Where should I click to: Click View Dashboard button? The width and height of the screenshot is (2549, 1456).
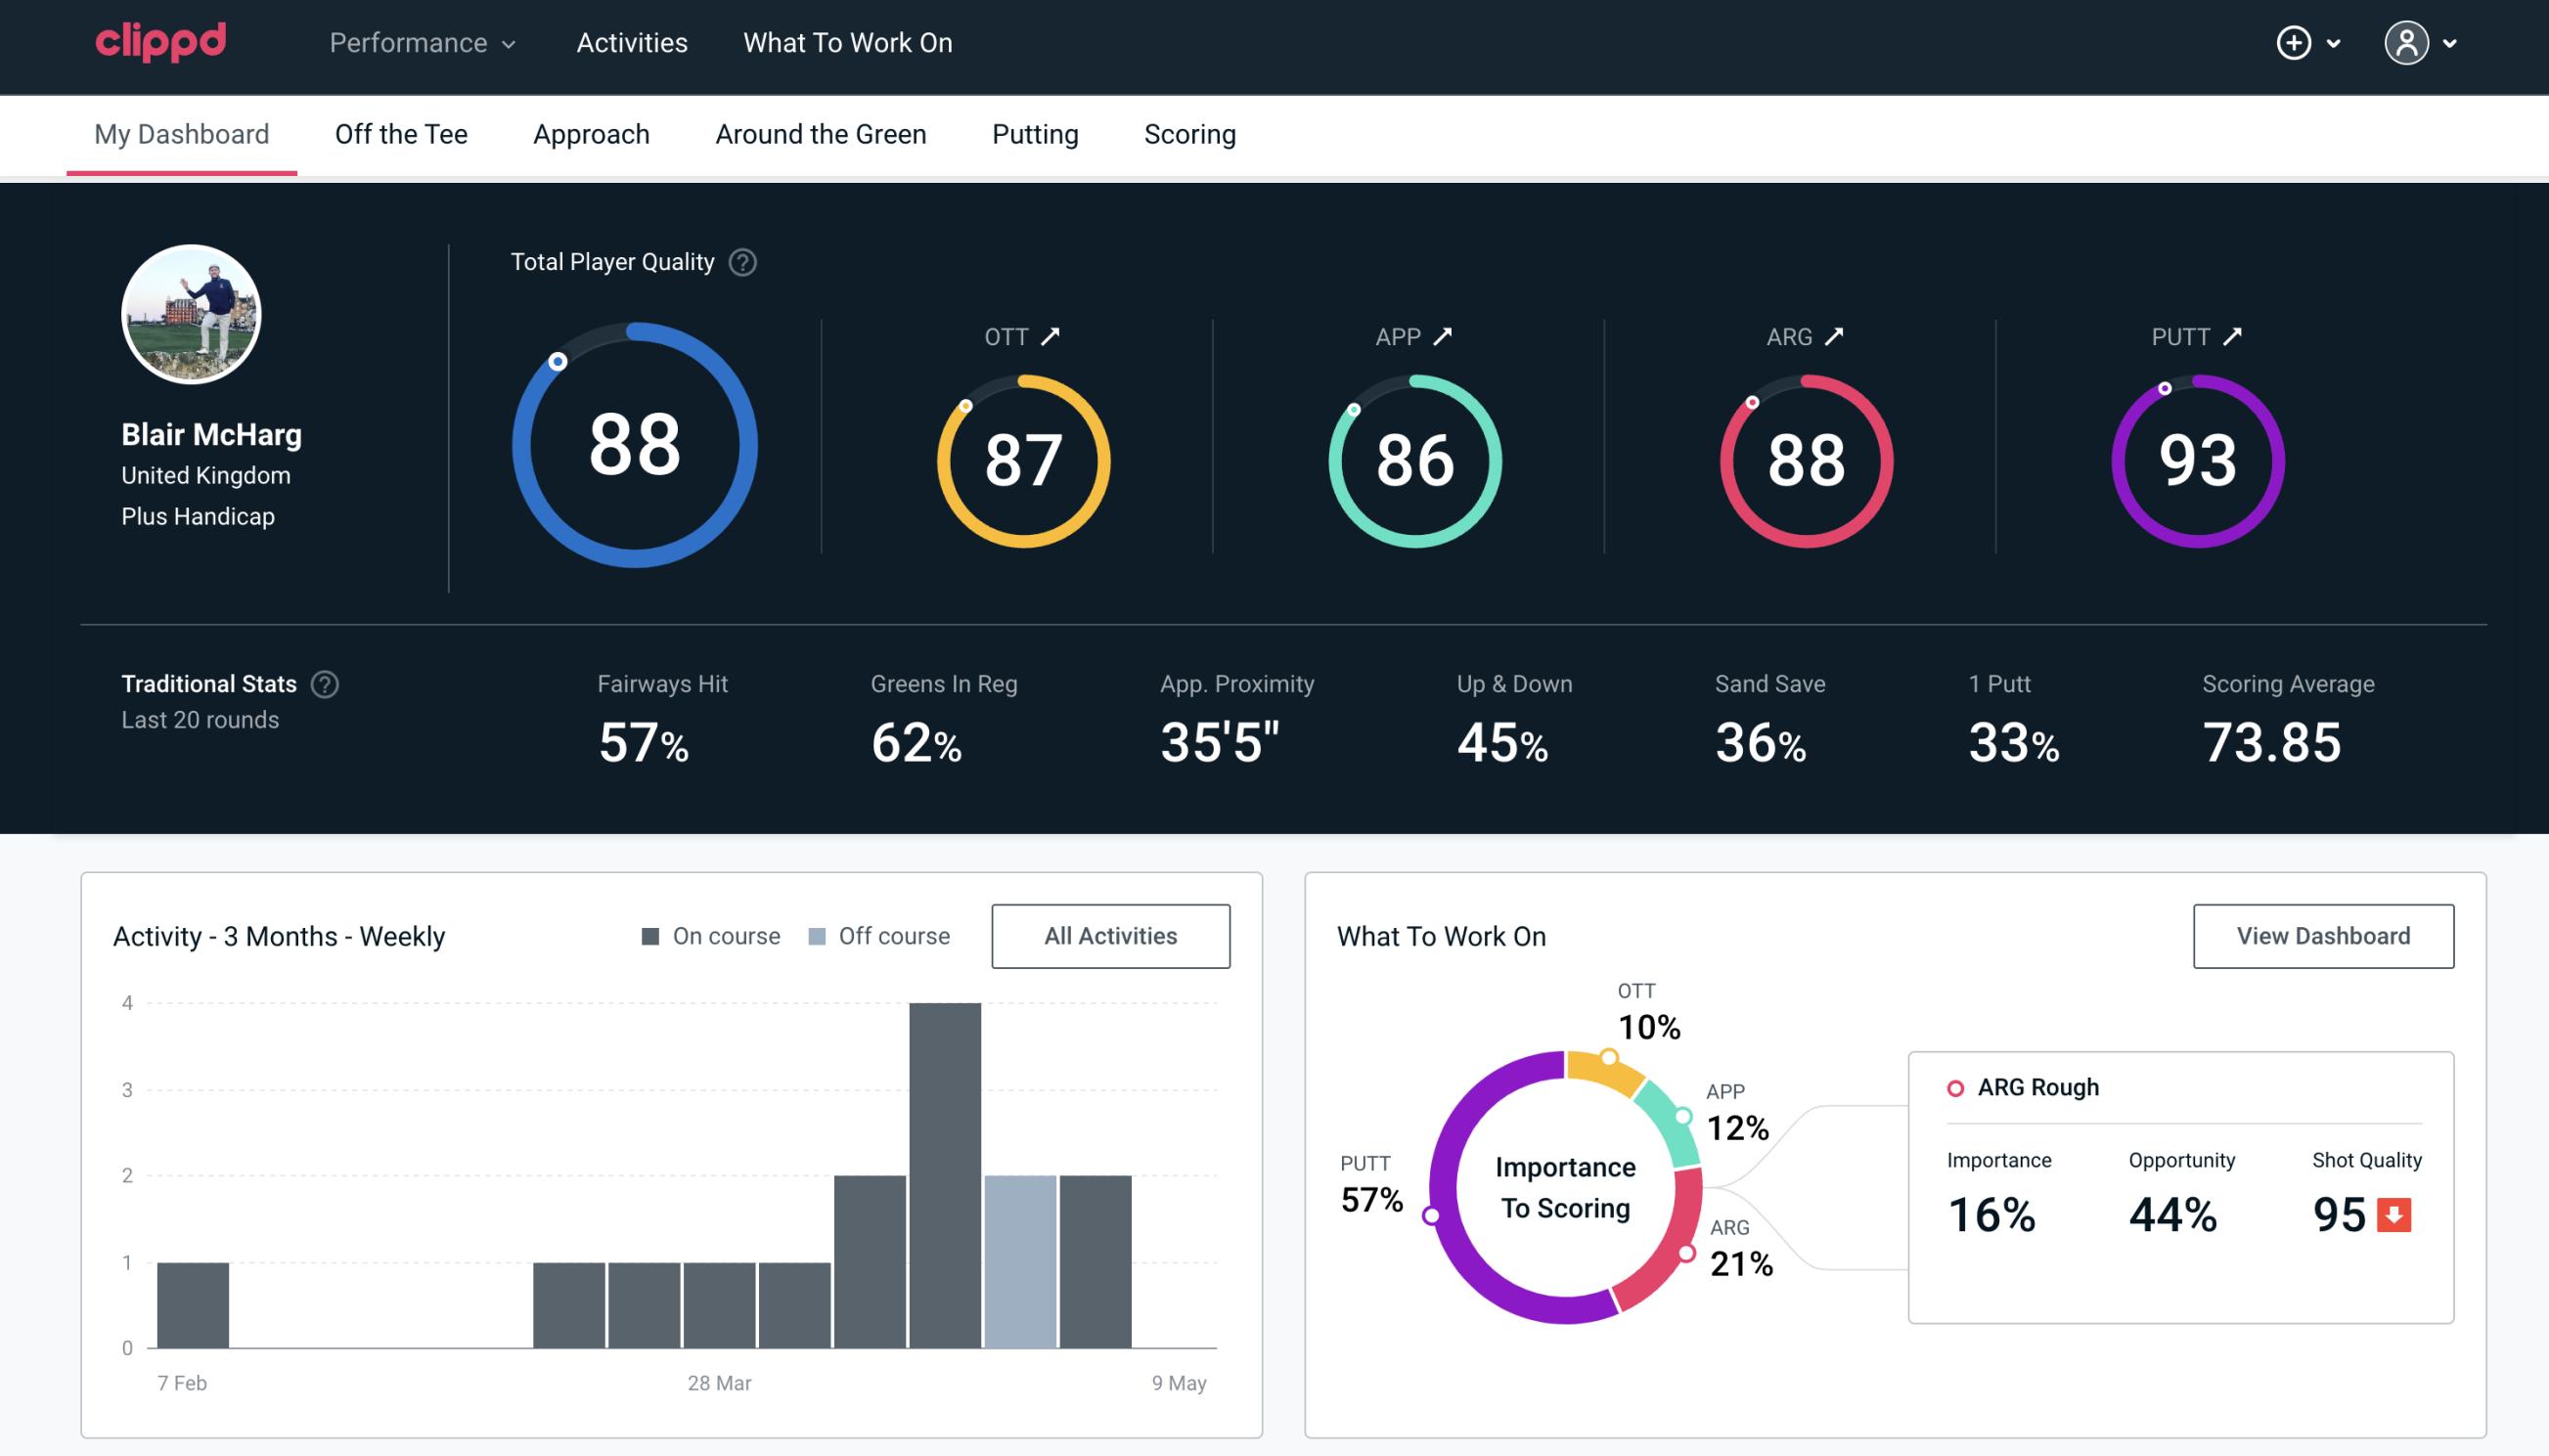pyautogui.click(x=2323, y=935)
